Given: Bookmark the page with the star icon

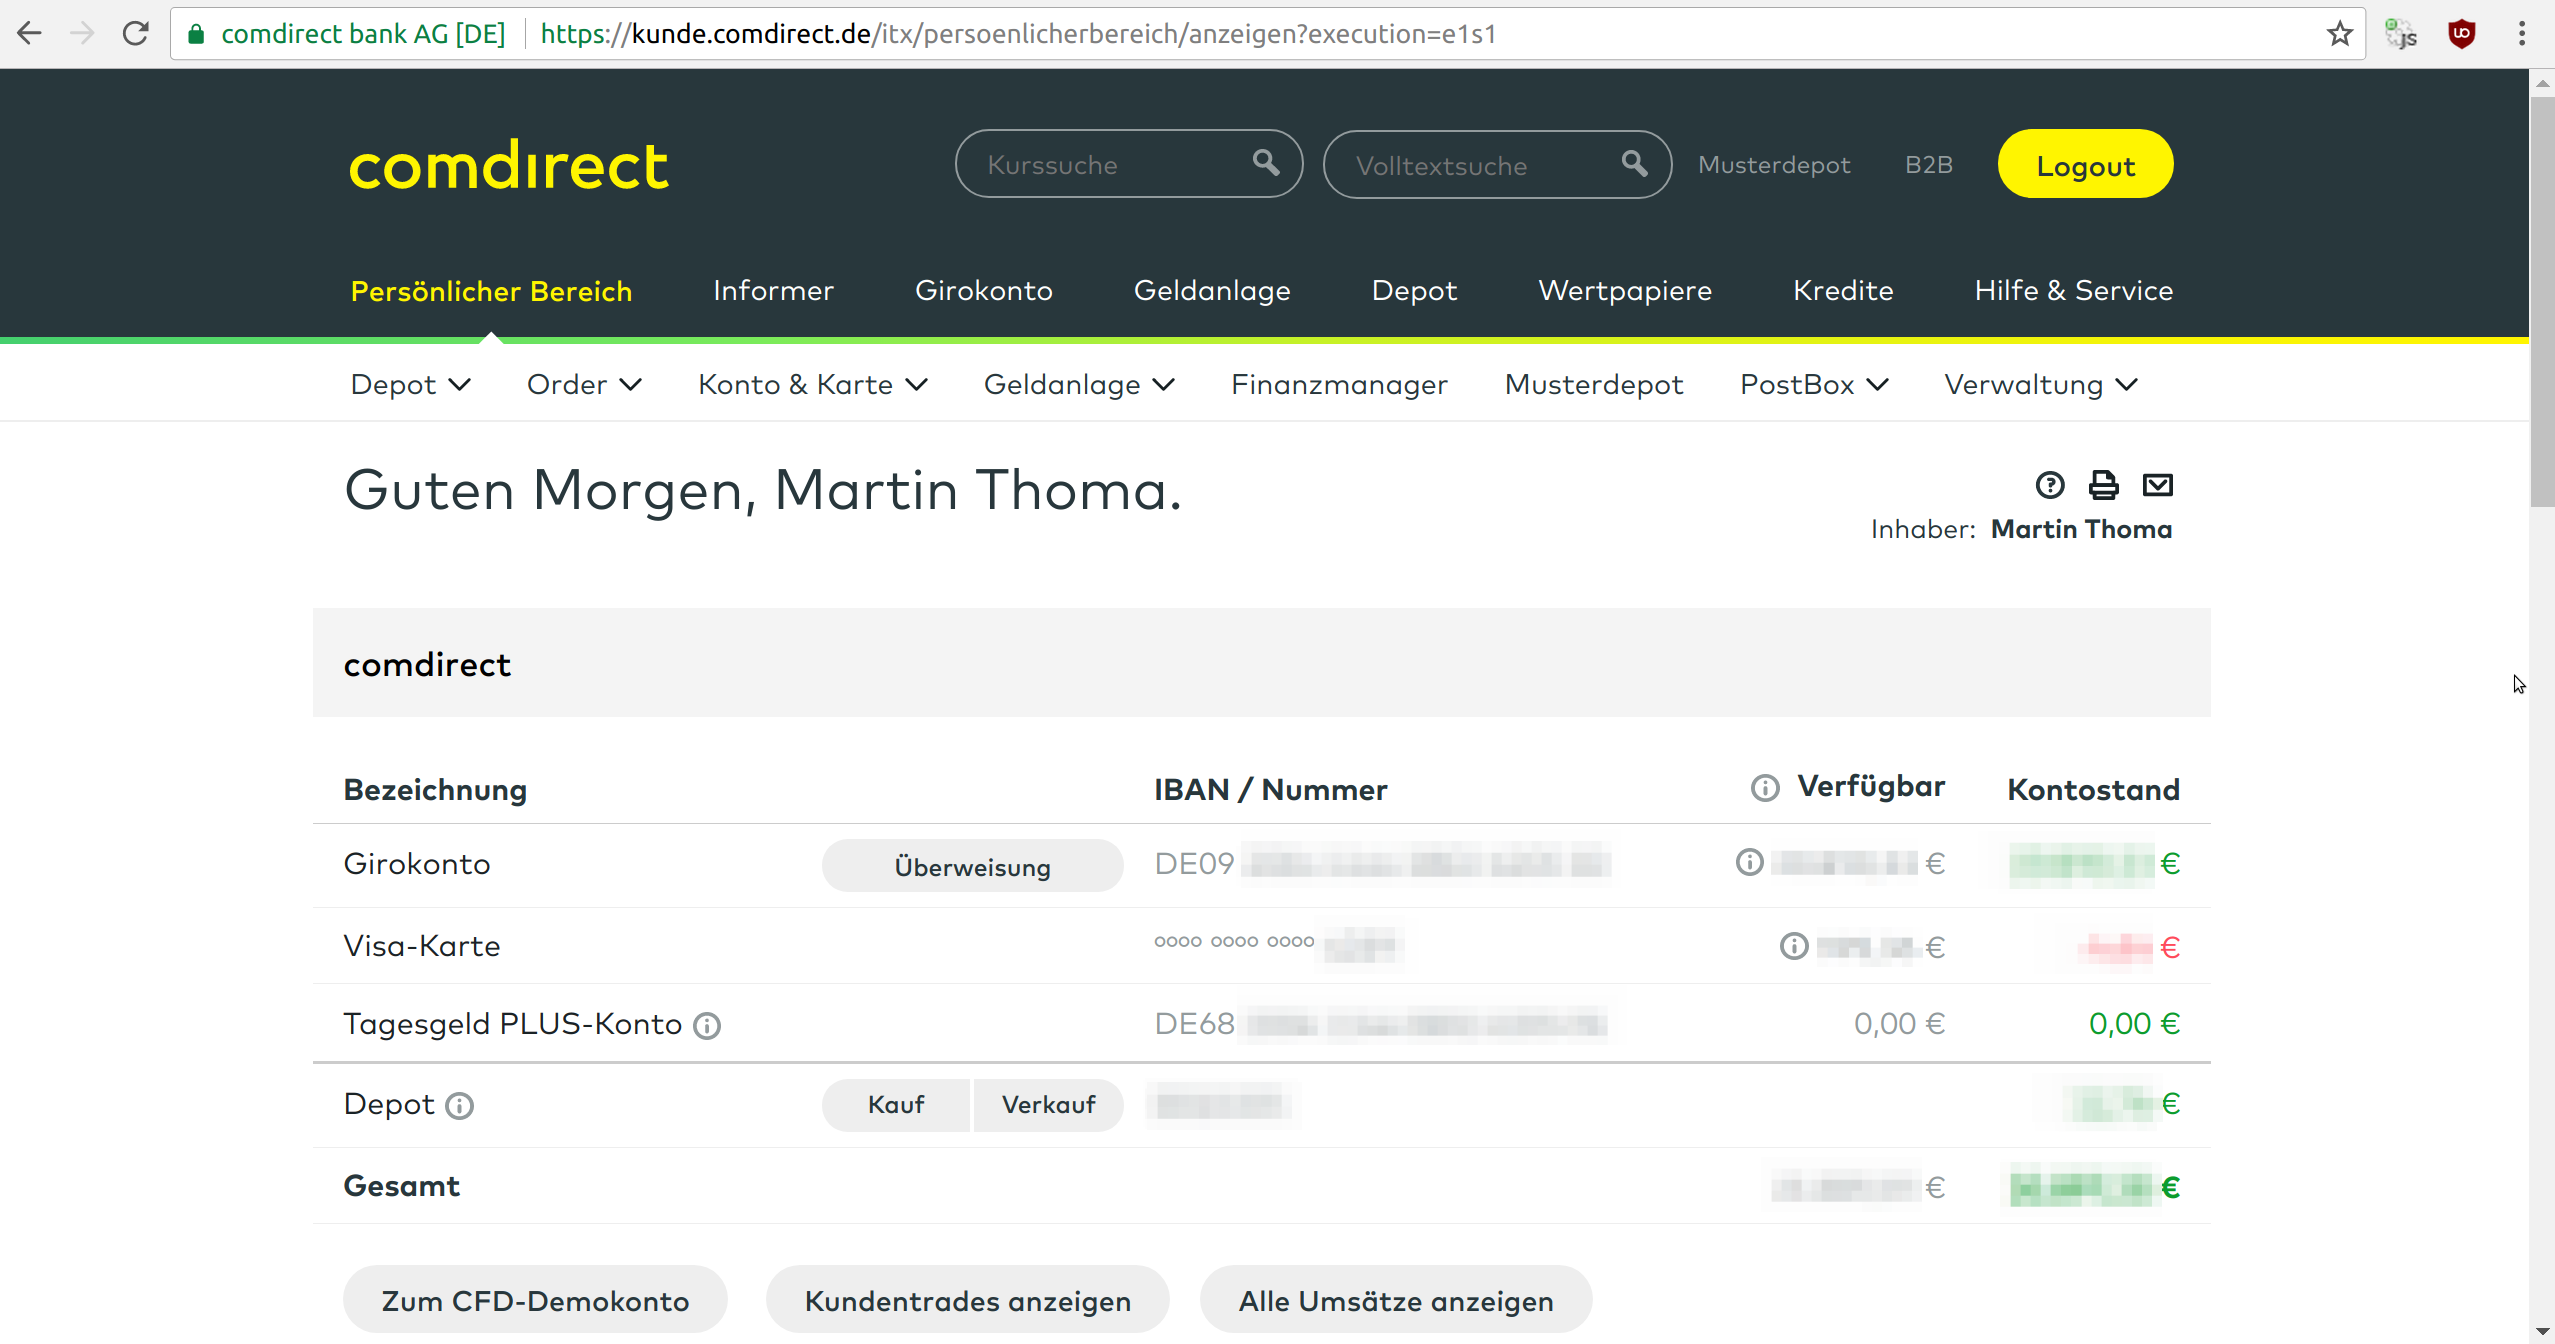Looking at the screenshot, I should pyautogui.click(x=2340, y=33).
